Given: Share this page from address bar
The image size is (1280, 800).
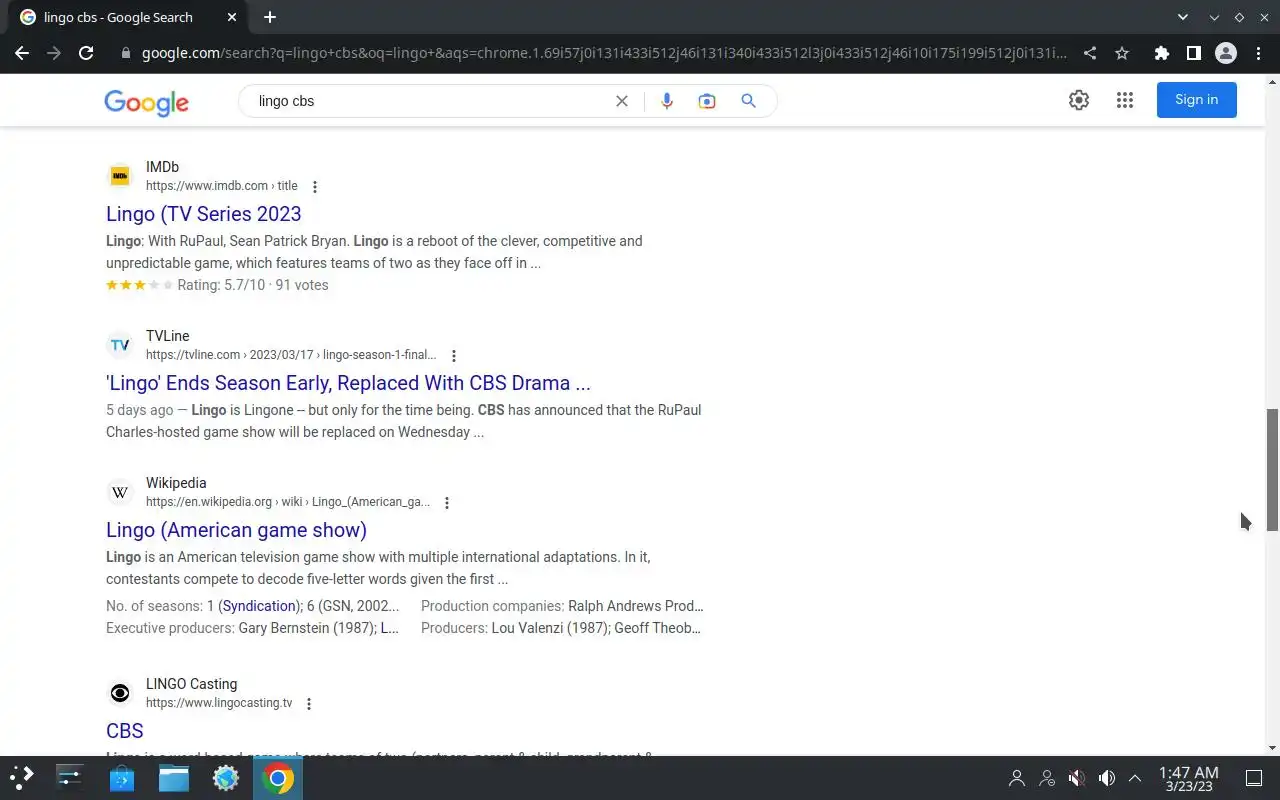Looking at the screenshot, I should coord(1090,53).
